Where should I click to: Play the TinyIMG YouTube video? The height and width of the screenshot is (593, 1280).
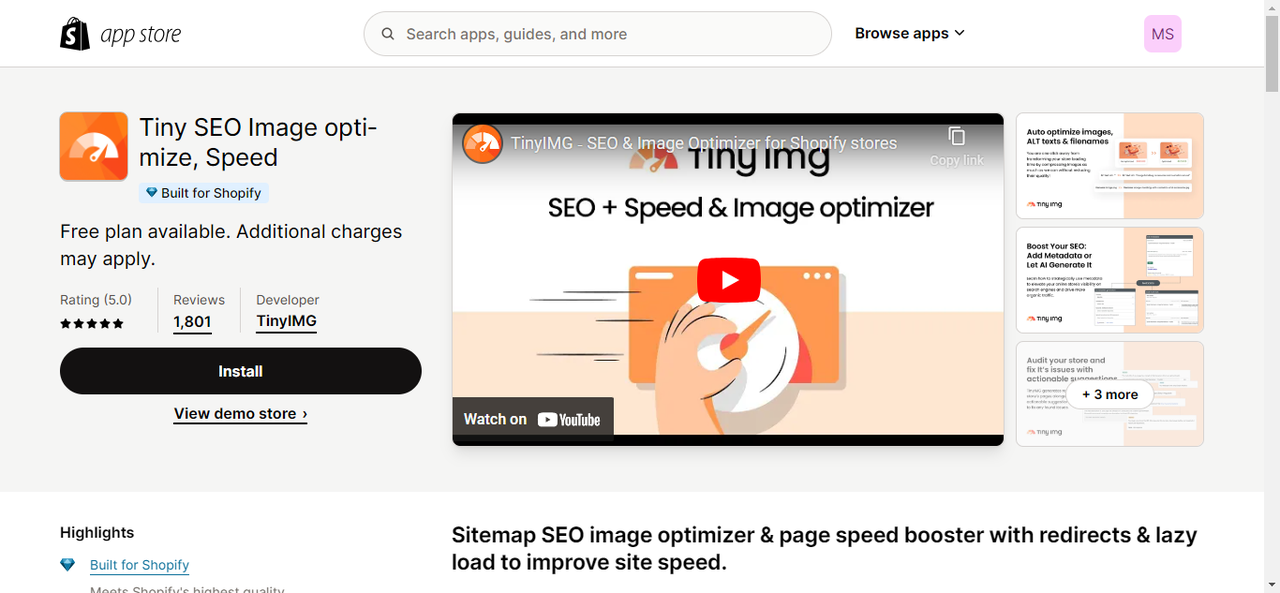coord(728,280)
